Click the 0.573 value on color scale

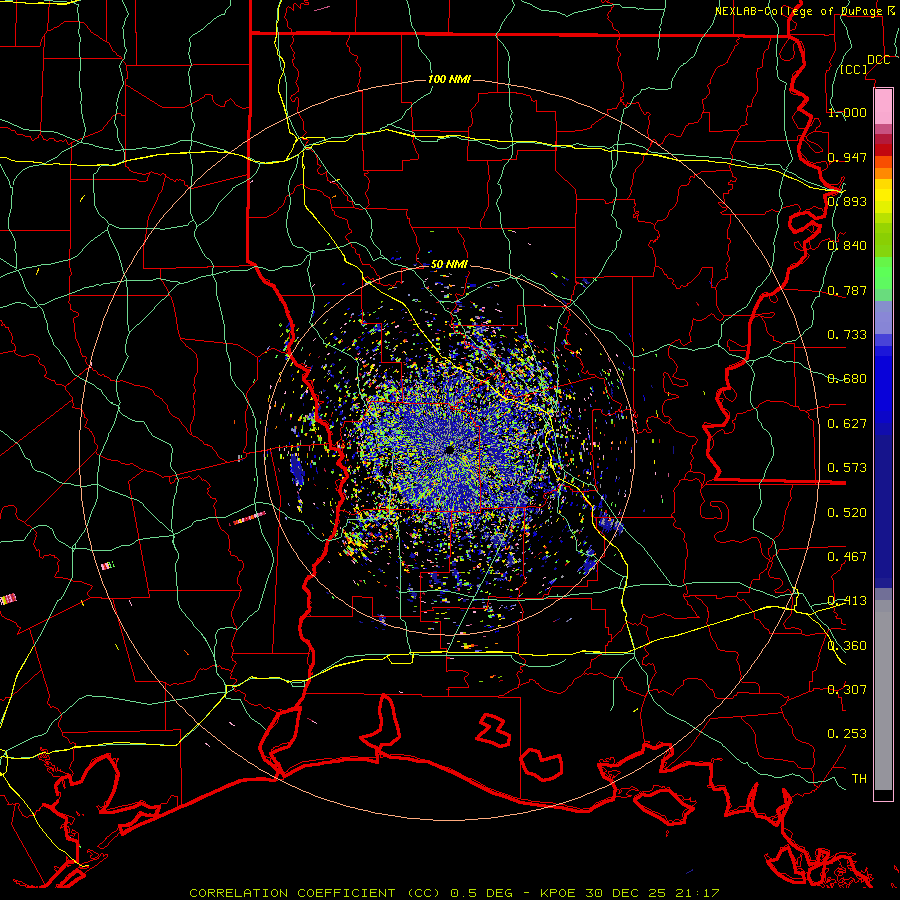847,468
